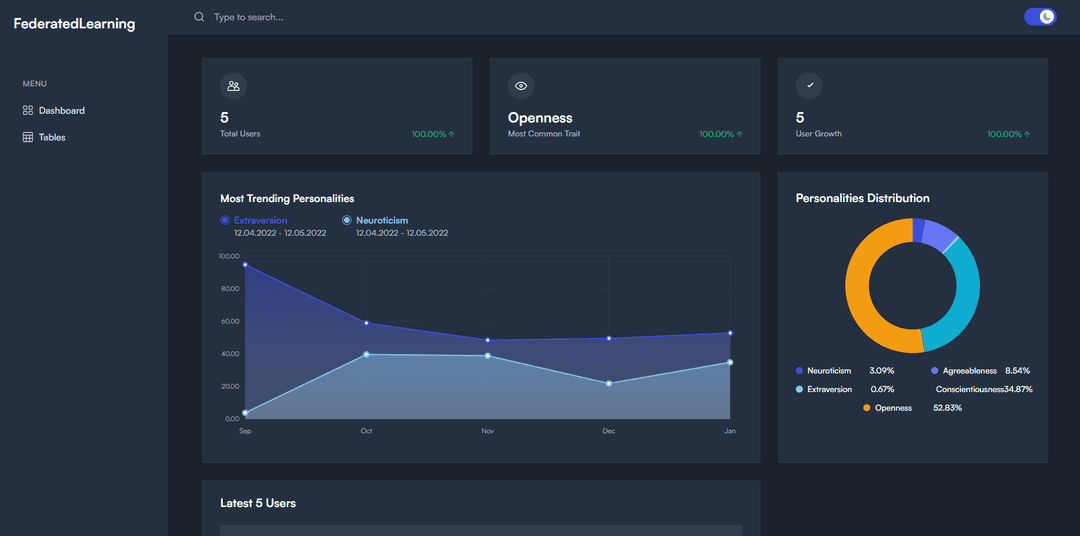The width and height of the screenshot is (1080, 536).
Task: Click the Dashboard grid icon in sidebar
Action: tap(28, 110)
